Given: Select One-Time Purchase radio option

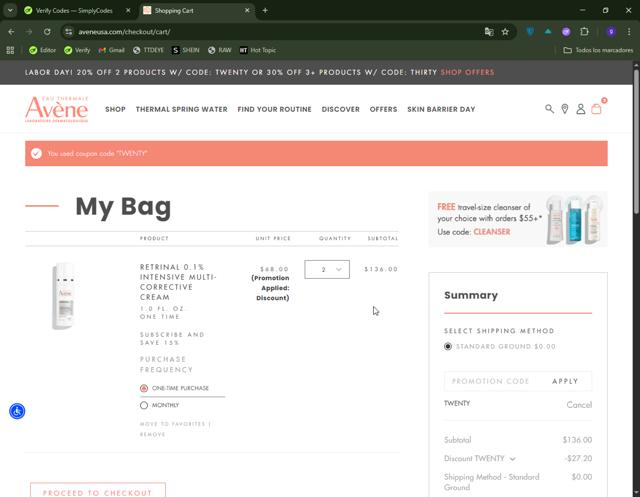Looking at the screenshot, I should [144, 388].
